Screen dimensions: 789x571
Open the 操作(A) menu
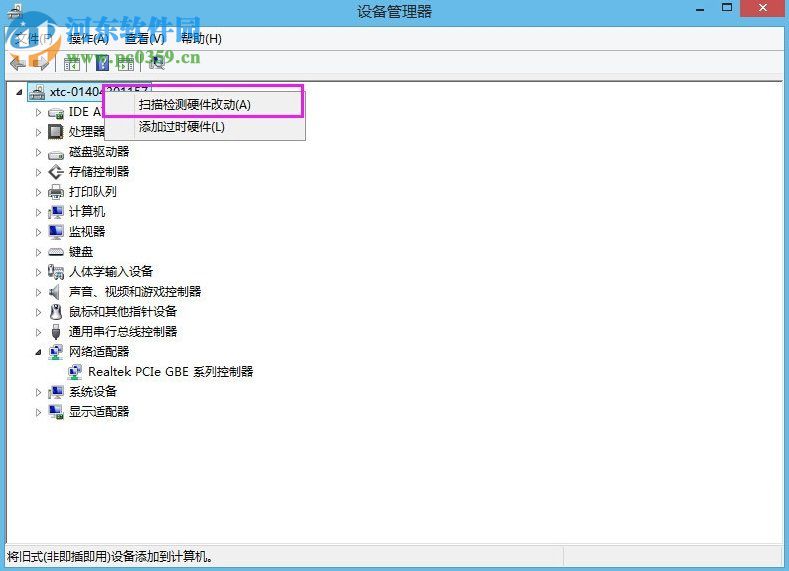(x=89, y=39)
